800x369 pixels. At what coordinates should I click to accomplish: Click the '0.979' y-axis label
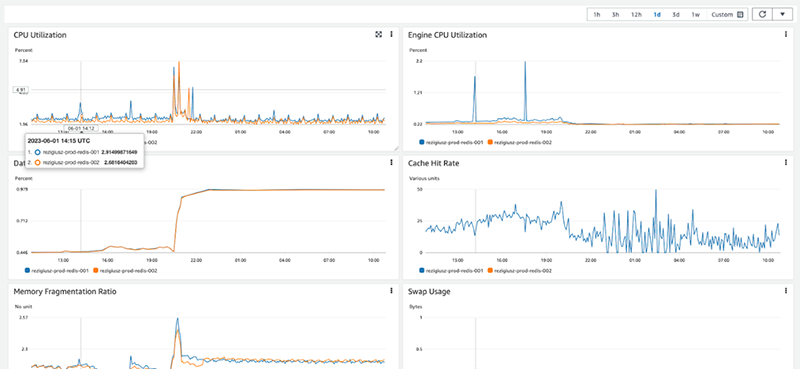pyautogui.click(x=22, y=189)
